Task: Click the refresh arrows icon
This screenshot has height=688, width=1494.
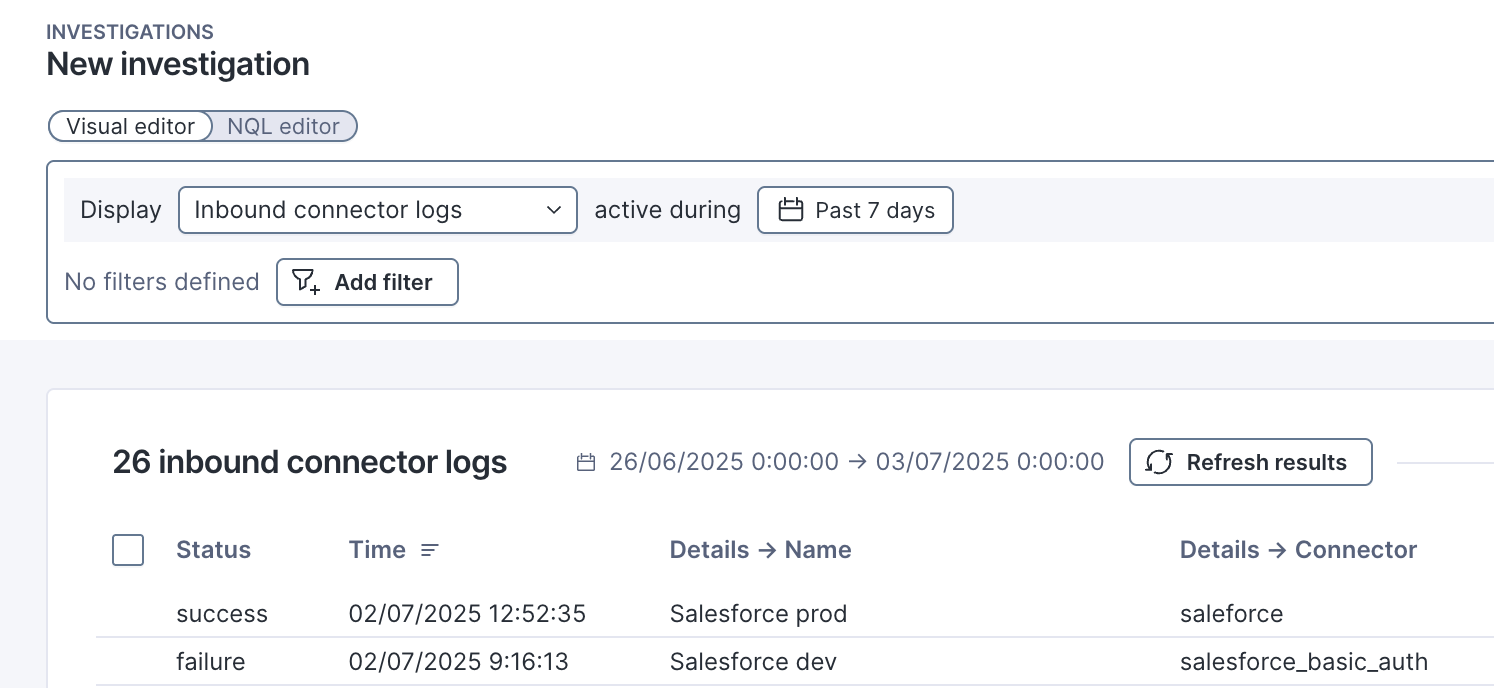Action: (1159, 462)
